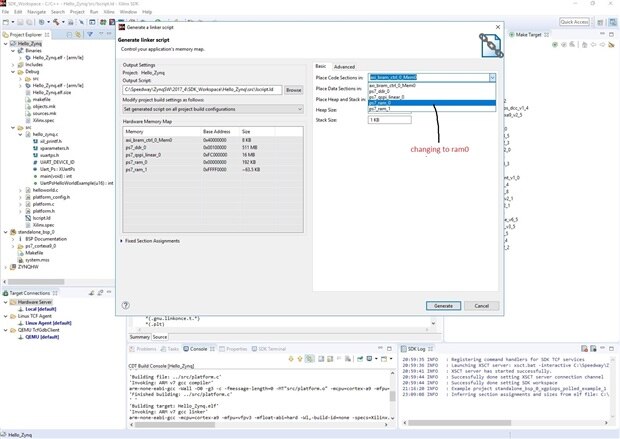Select ps7_ram_0 in dropdown list
This screenshot has height=439, width=620.
(382, 102)
